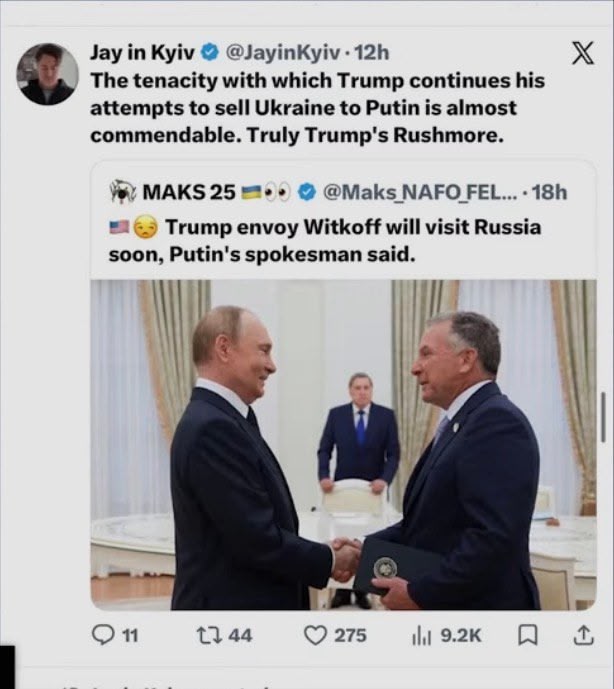The width and height of the screenshot is (614, 689).
Task: Click MAKS 25 display name
Action: click(189, 192)
